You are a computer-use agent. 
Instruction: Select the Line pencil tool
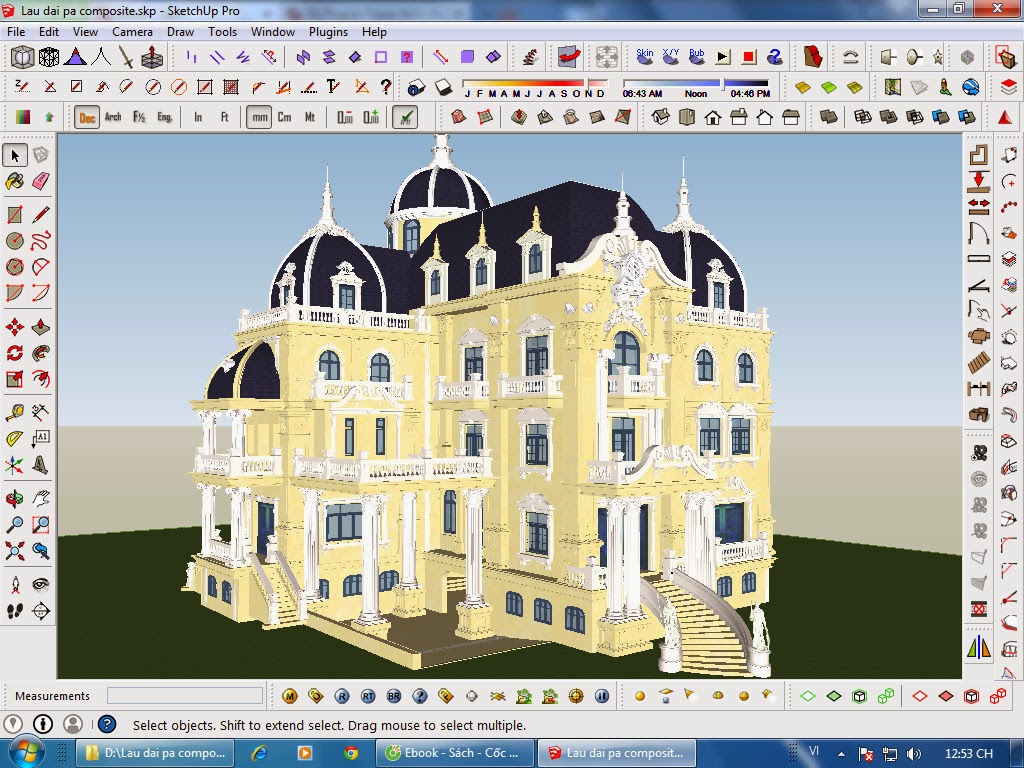[x=40, y=214]
